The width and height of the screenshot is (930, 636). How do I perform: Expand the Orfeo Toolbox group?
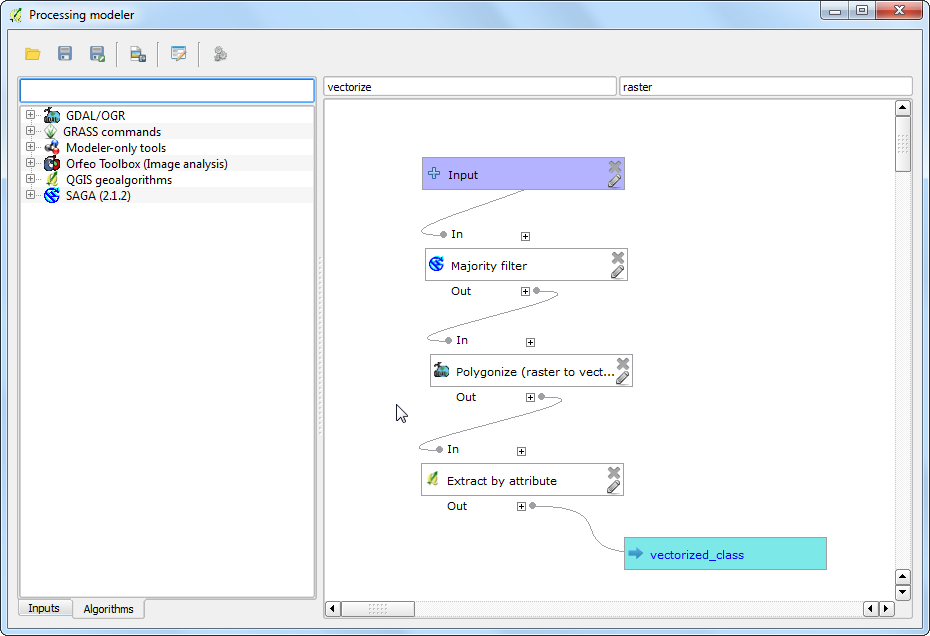(30, 163)
